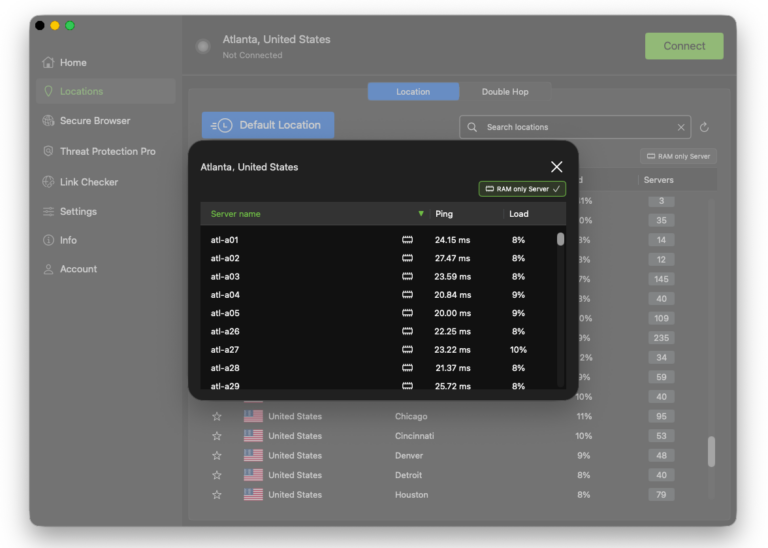Select the Denver city entry
The width and height of the screenshot is (768, 548).
tap(409, 455)
